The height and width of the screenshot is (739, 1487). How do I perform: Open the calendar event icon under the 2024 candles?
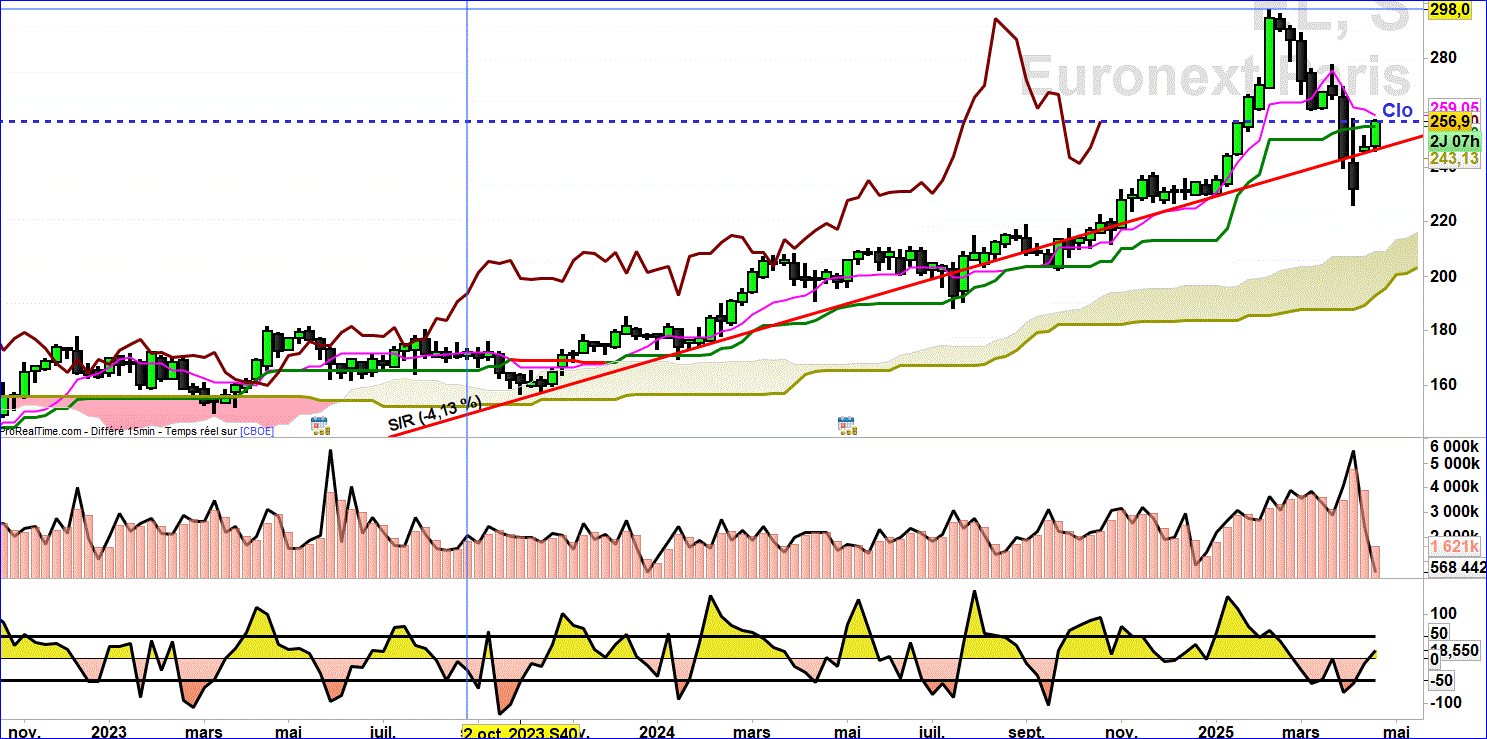coord(847,426)
